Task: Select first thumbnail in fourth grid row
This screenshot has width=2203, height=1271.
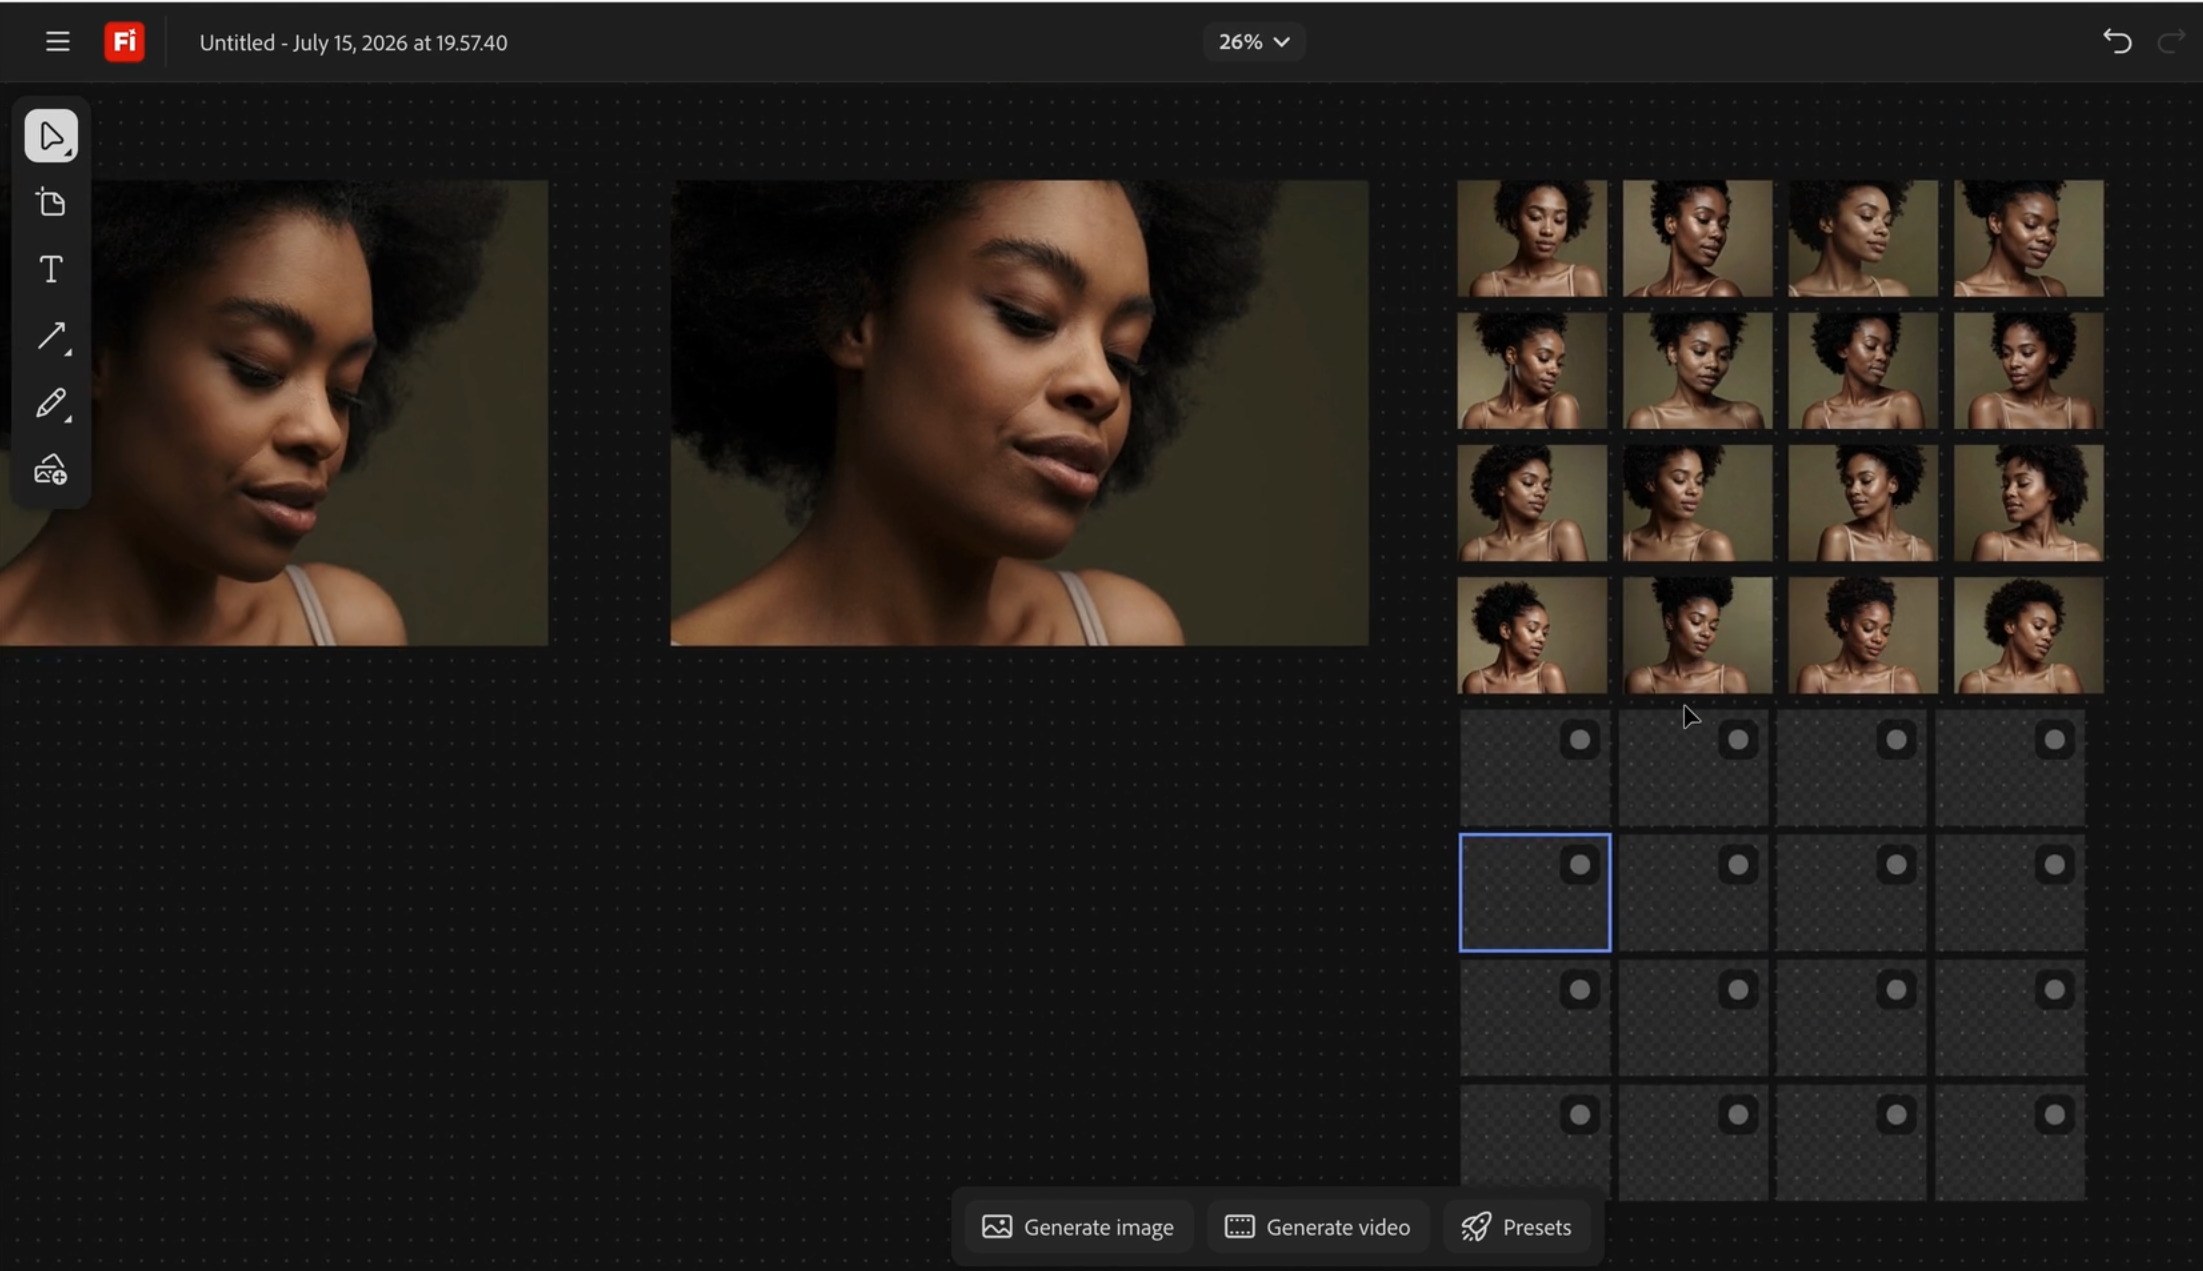Action: (1532, 635)
